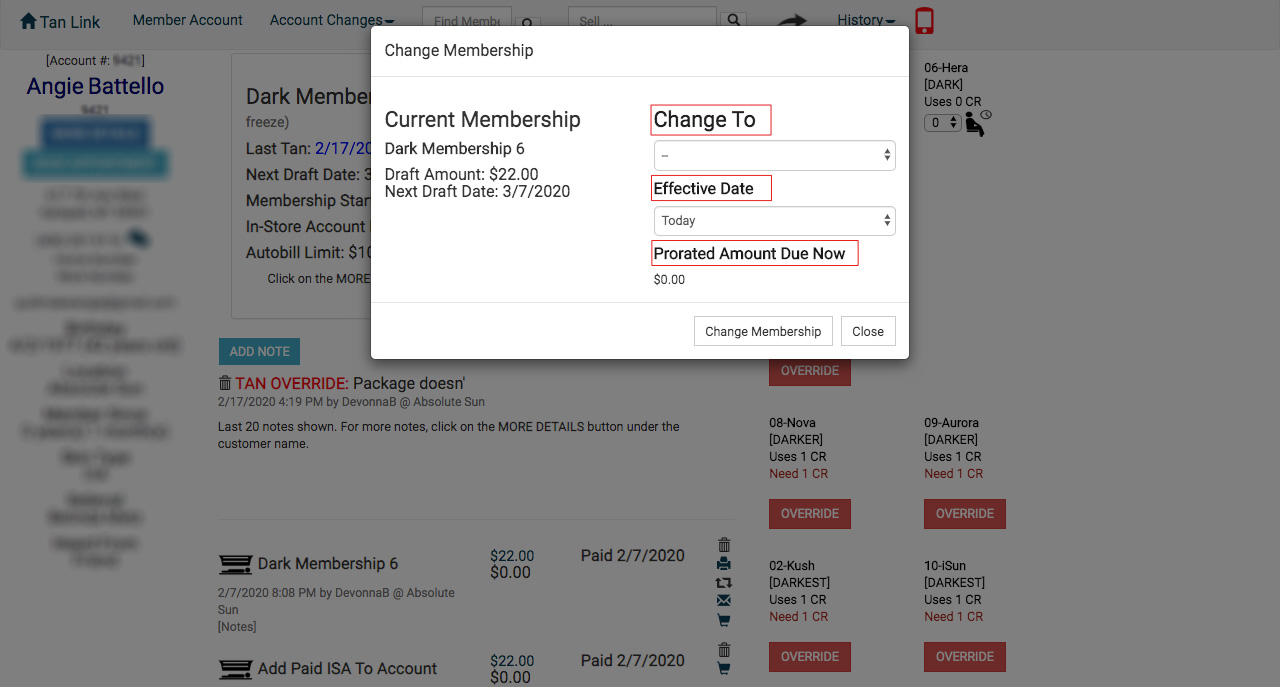Click the forward arrow icon in navbar
The image size is (1280, 687).
click(792, 21)
